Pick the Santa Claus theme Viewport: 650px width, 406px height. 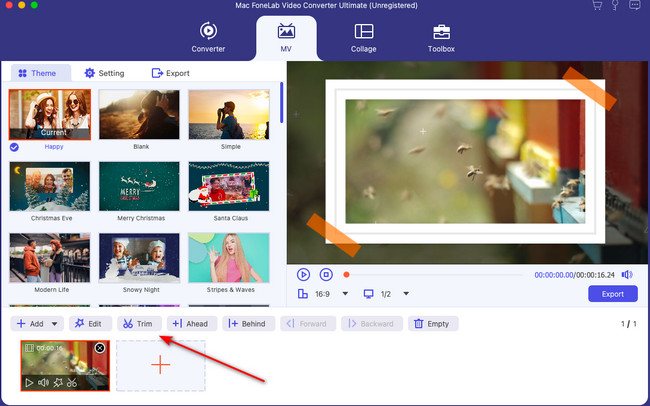point(229,186)
